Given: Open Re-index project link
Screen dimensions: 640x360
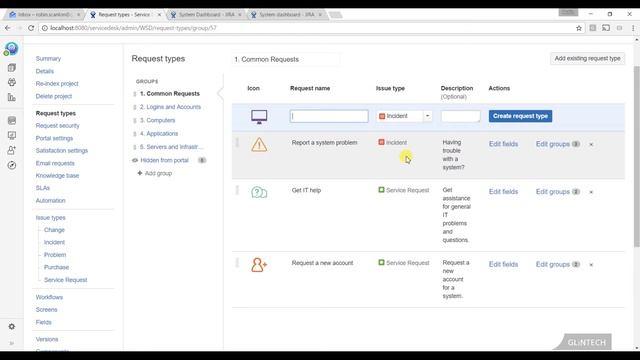Looking at the screenshot, I should coord(57,84).
